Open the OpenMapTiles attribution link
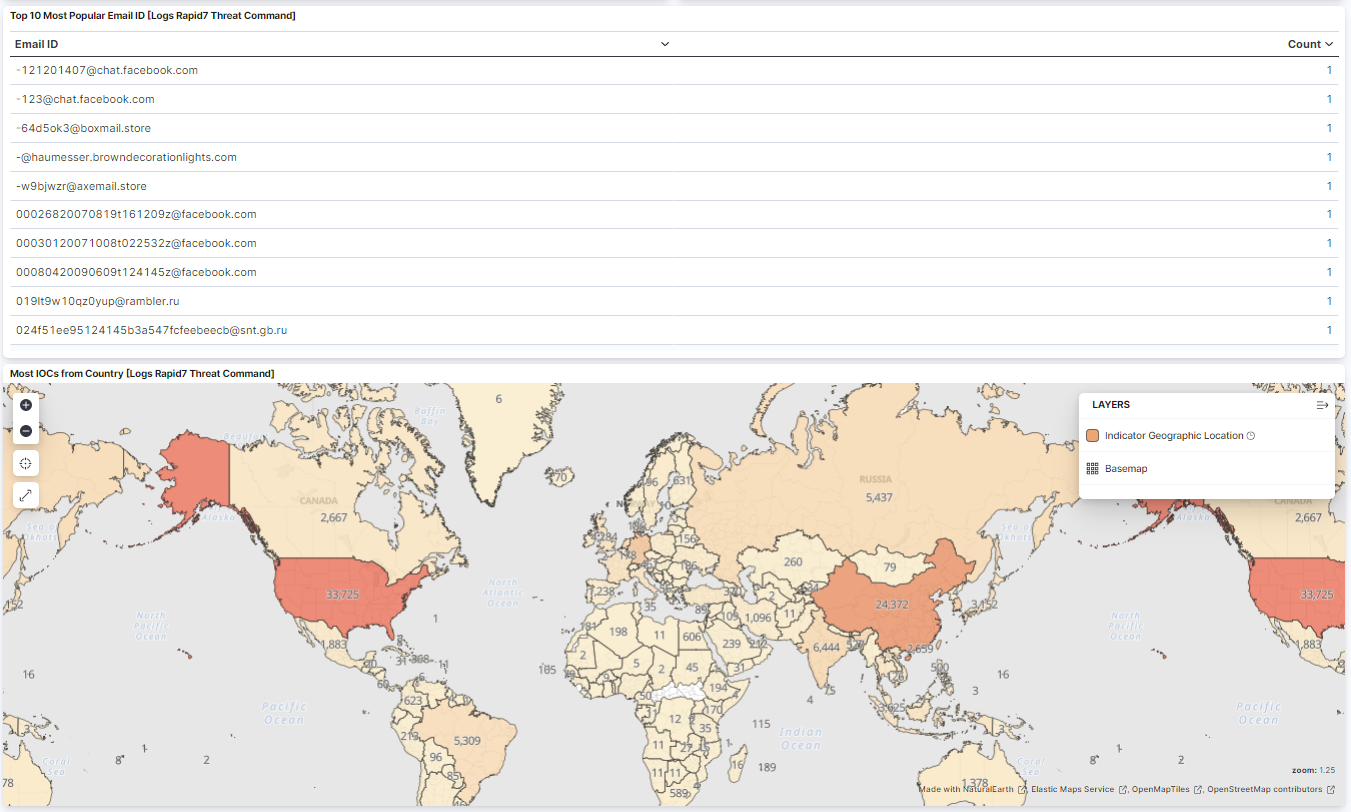The height and width of the screenshot is (812, 1351). pos(1160,790)
